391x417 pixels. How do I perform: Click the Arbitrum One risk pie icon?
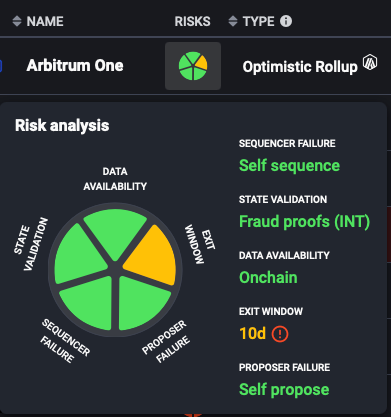[x=193, y=66]
